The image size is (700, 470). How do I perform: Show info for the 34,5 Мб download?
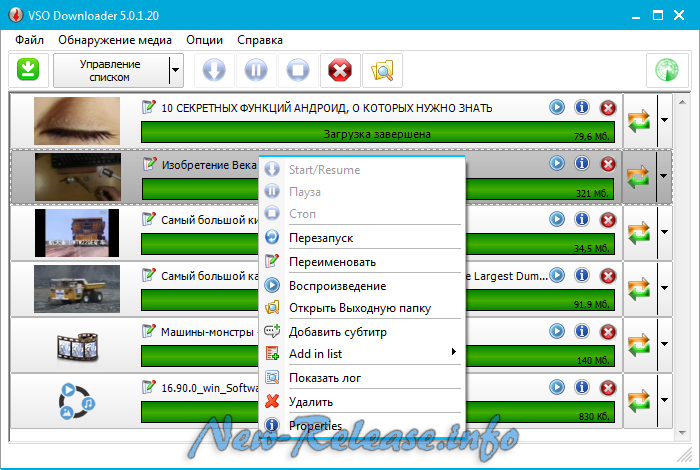point(582,219)
